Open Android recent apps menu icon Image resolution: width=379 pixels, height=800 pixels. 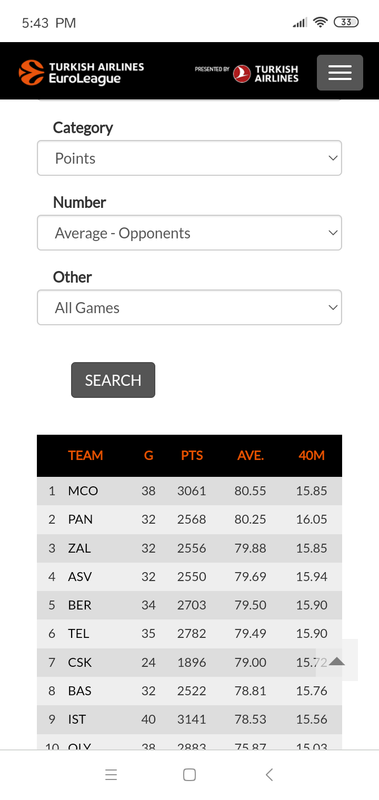click(x=111, y=774)
